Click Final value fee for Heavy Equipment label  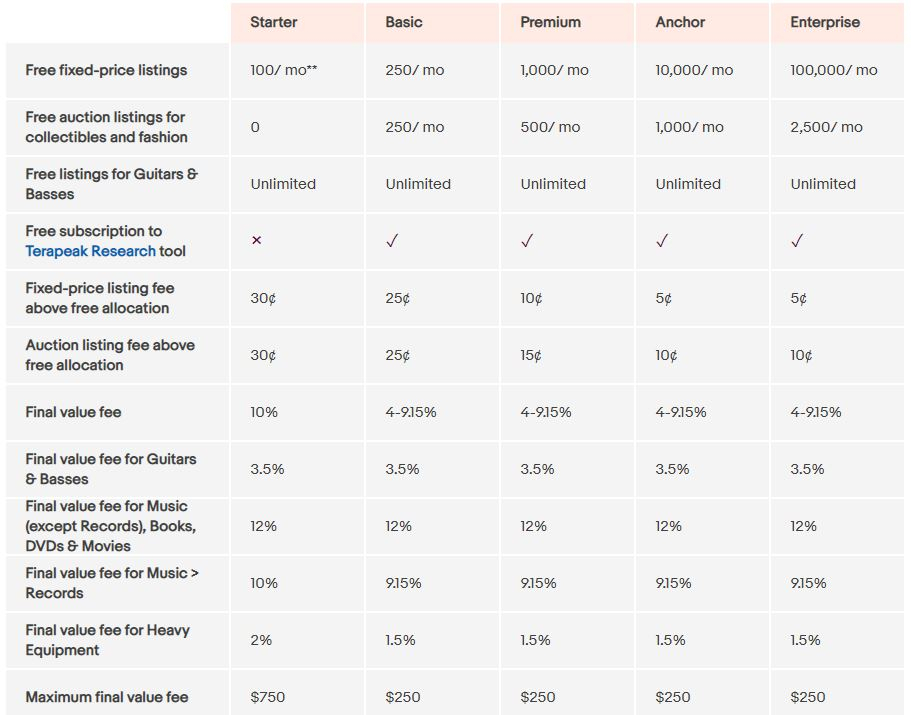[x=107, y=640]
